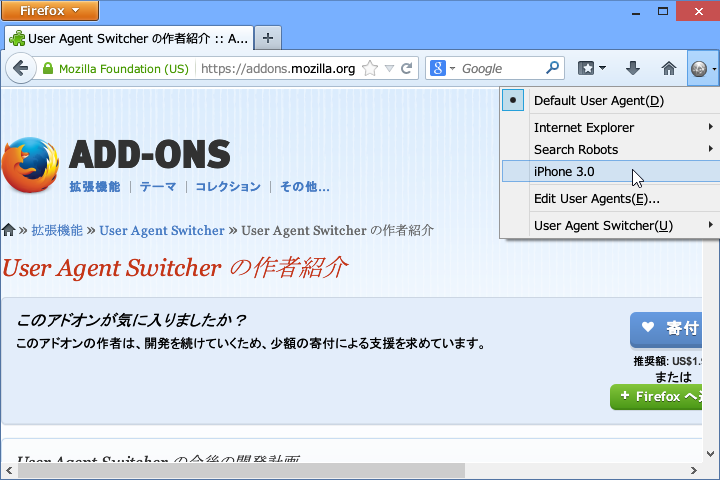This screenshot has height=480, width=720.
Task: Click the Google search engine icon
Action: [438, 68]
